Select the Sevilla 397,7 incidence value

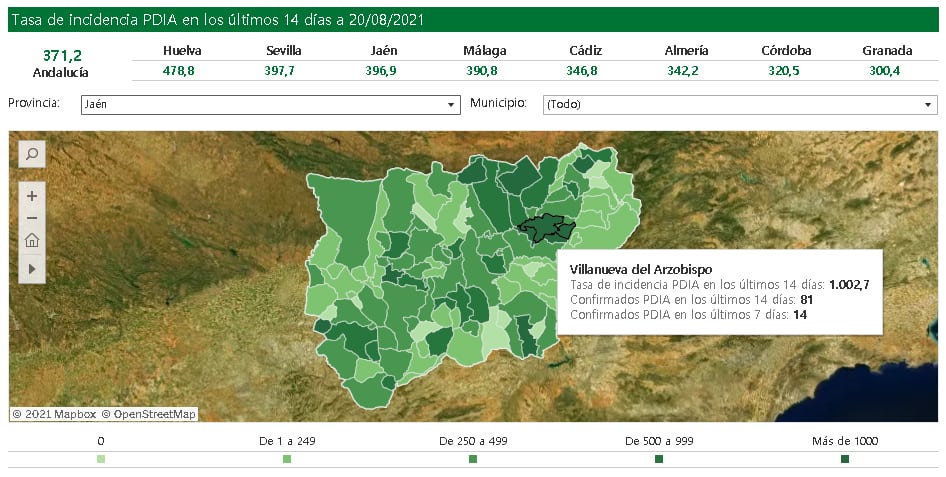[x=284, y=71]
